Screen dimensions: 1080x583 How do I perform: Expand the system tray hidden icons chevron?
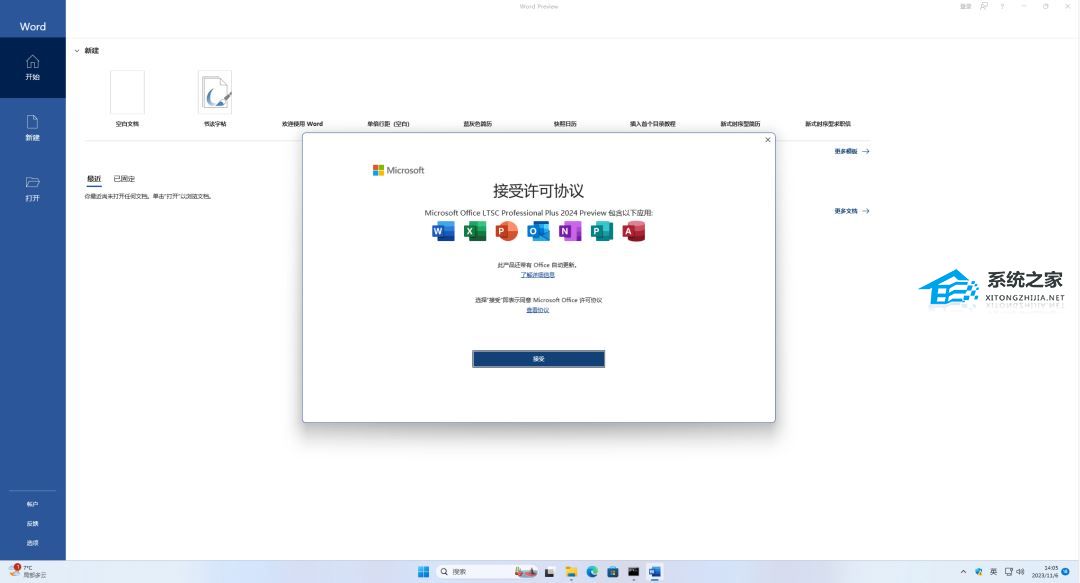[963, 572]
